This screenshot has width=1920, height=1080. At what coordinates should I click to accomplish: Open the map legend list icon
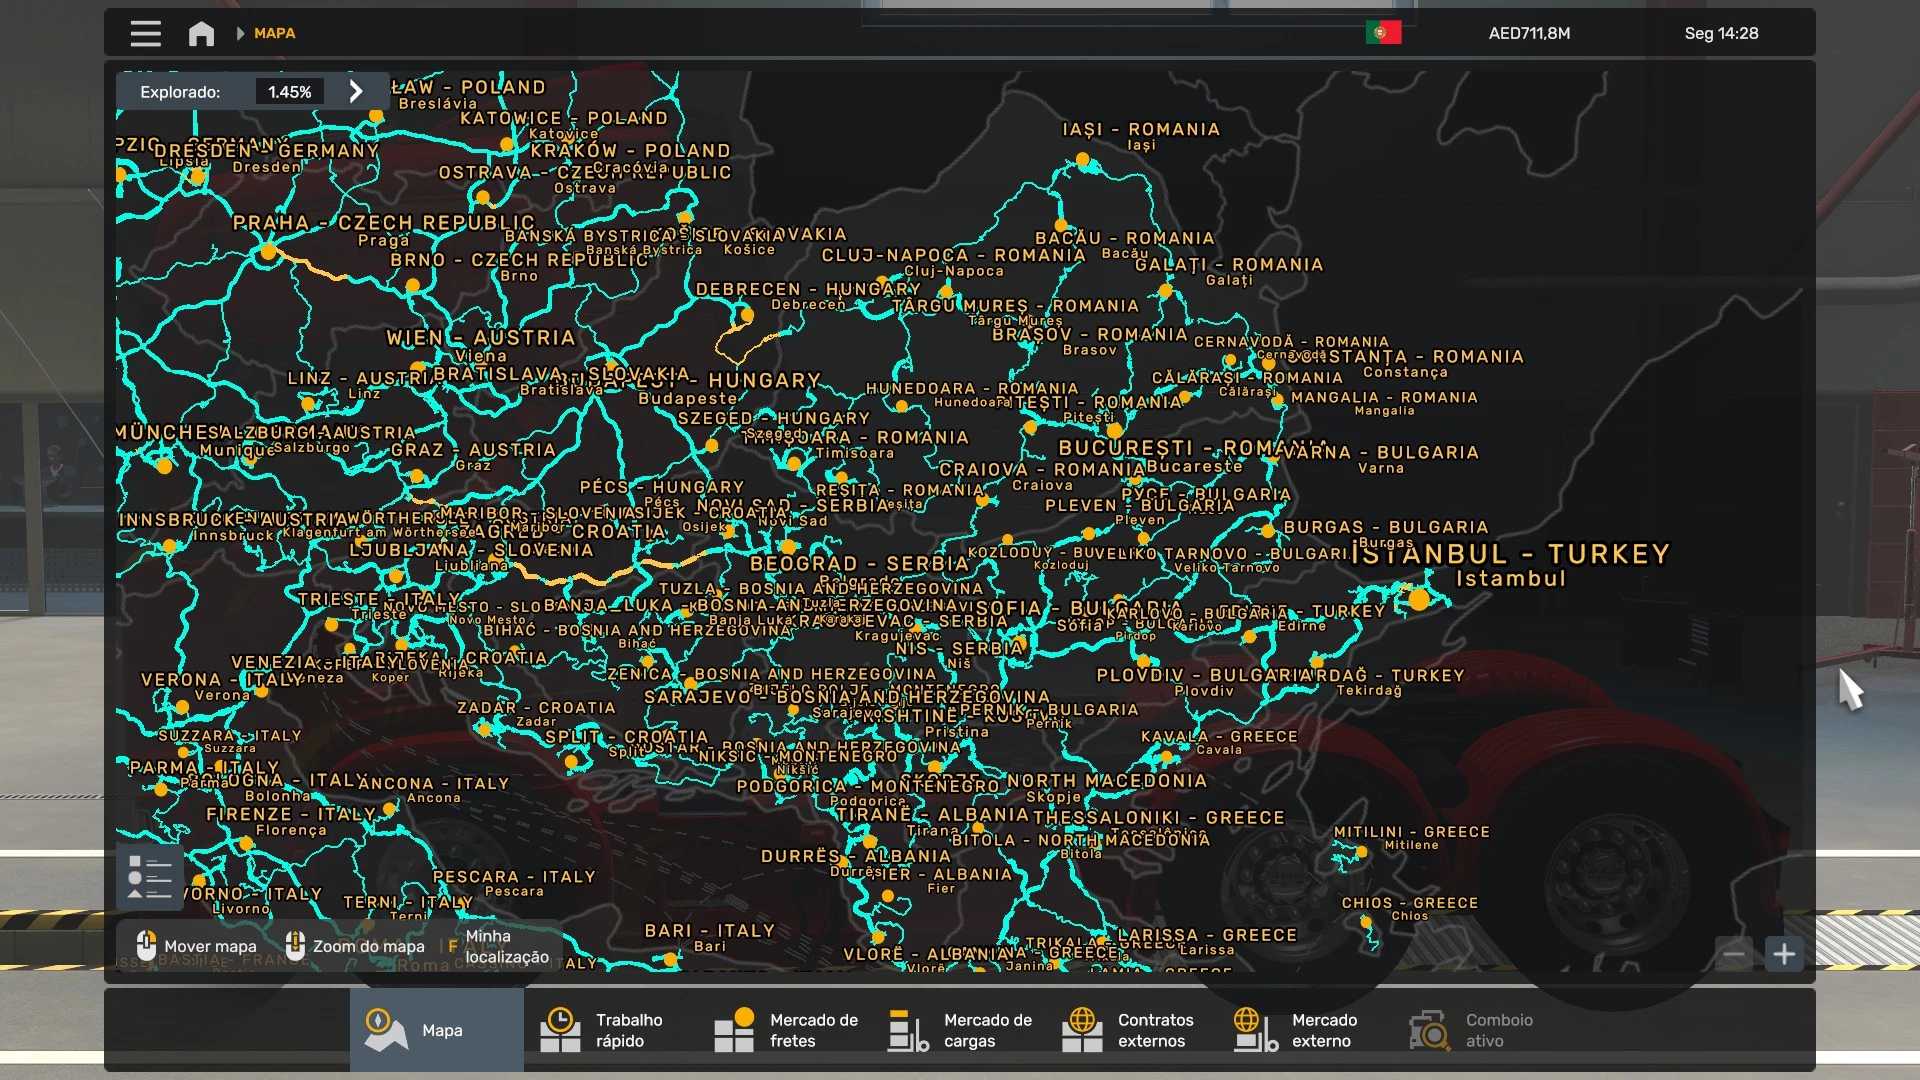click(x=149, y=877)
